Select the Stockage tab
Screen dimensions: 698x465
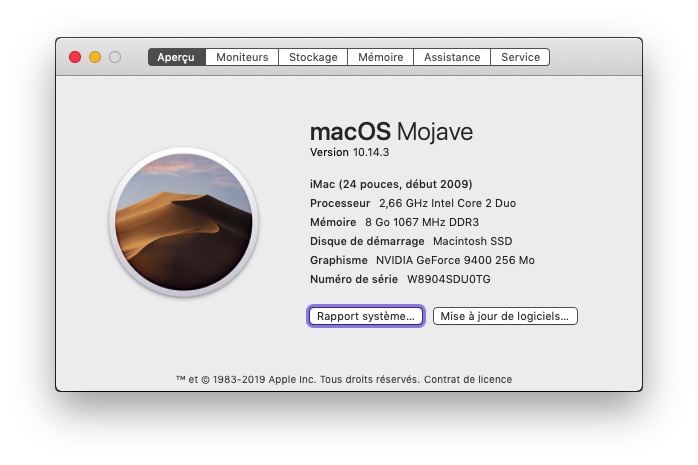click(313, 57)
